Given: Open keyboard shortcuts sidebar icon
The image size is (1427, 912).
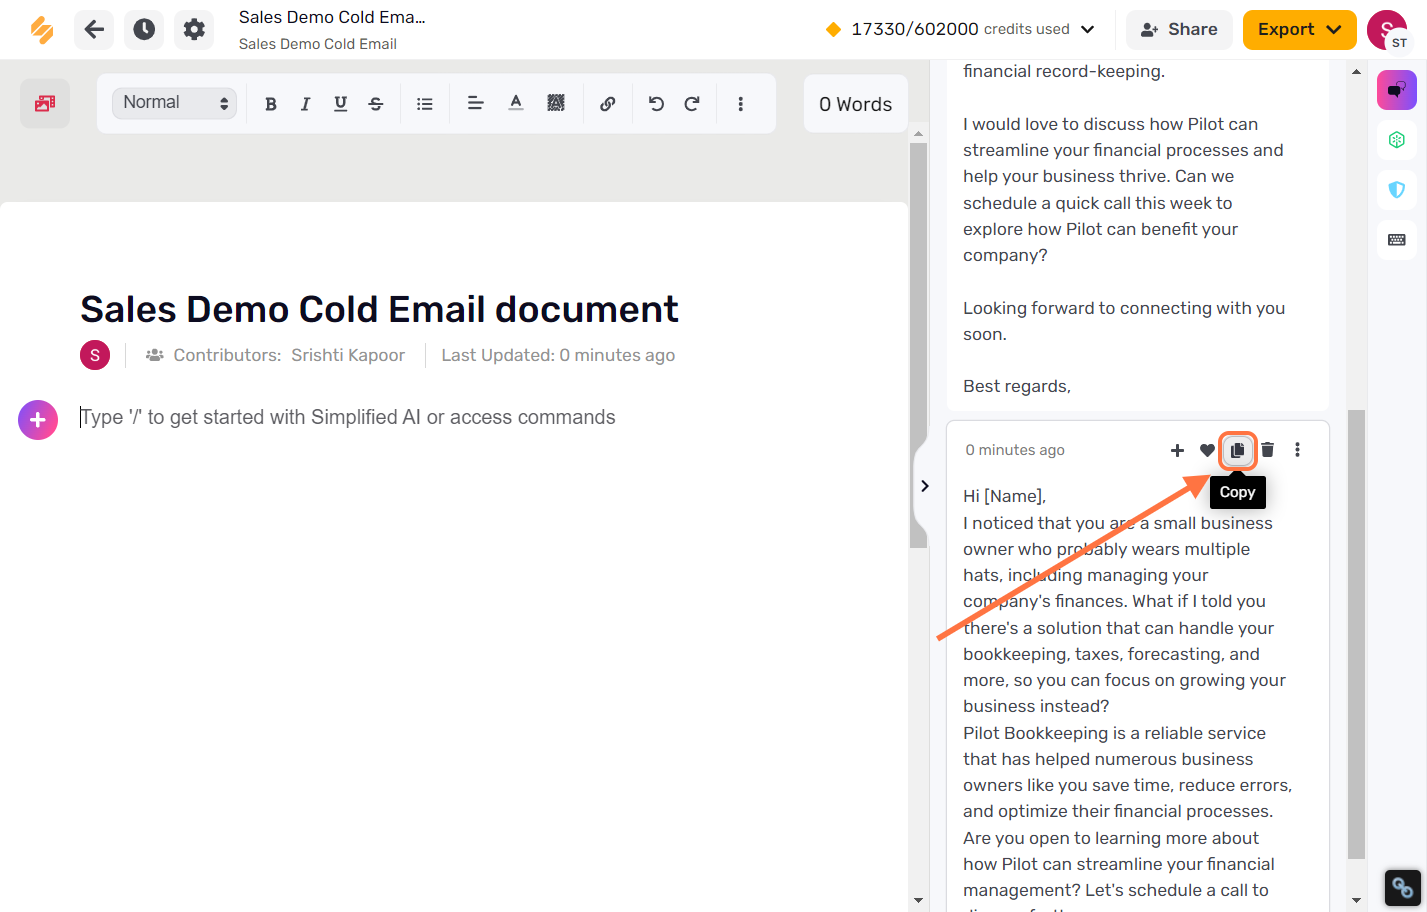Looking at the screenshot, I should tap(1397, 240).
